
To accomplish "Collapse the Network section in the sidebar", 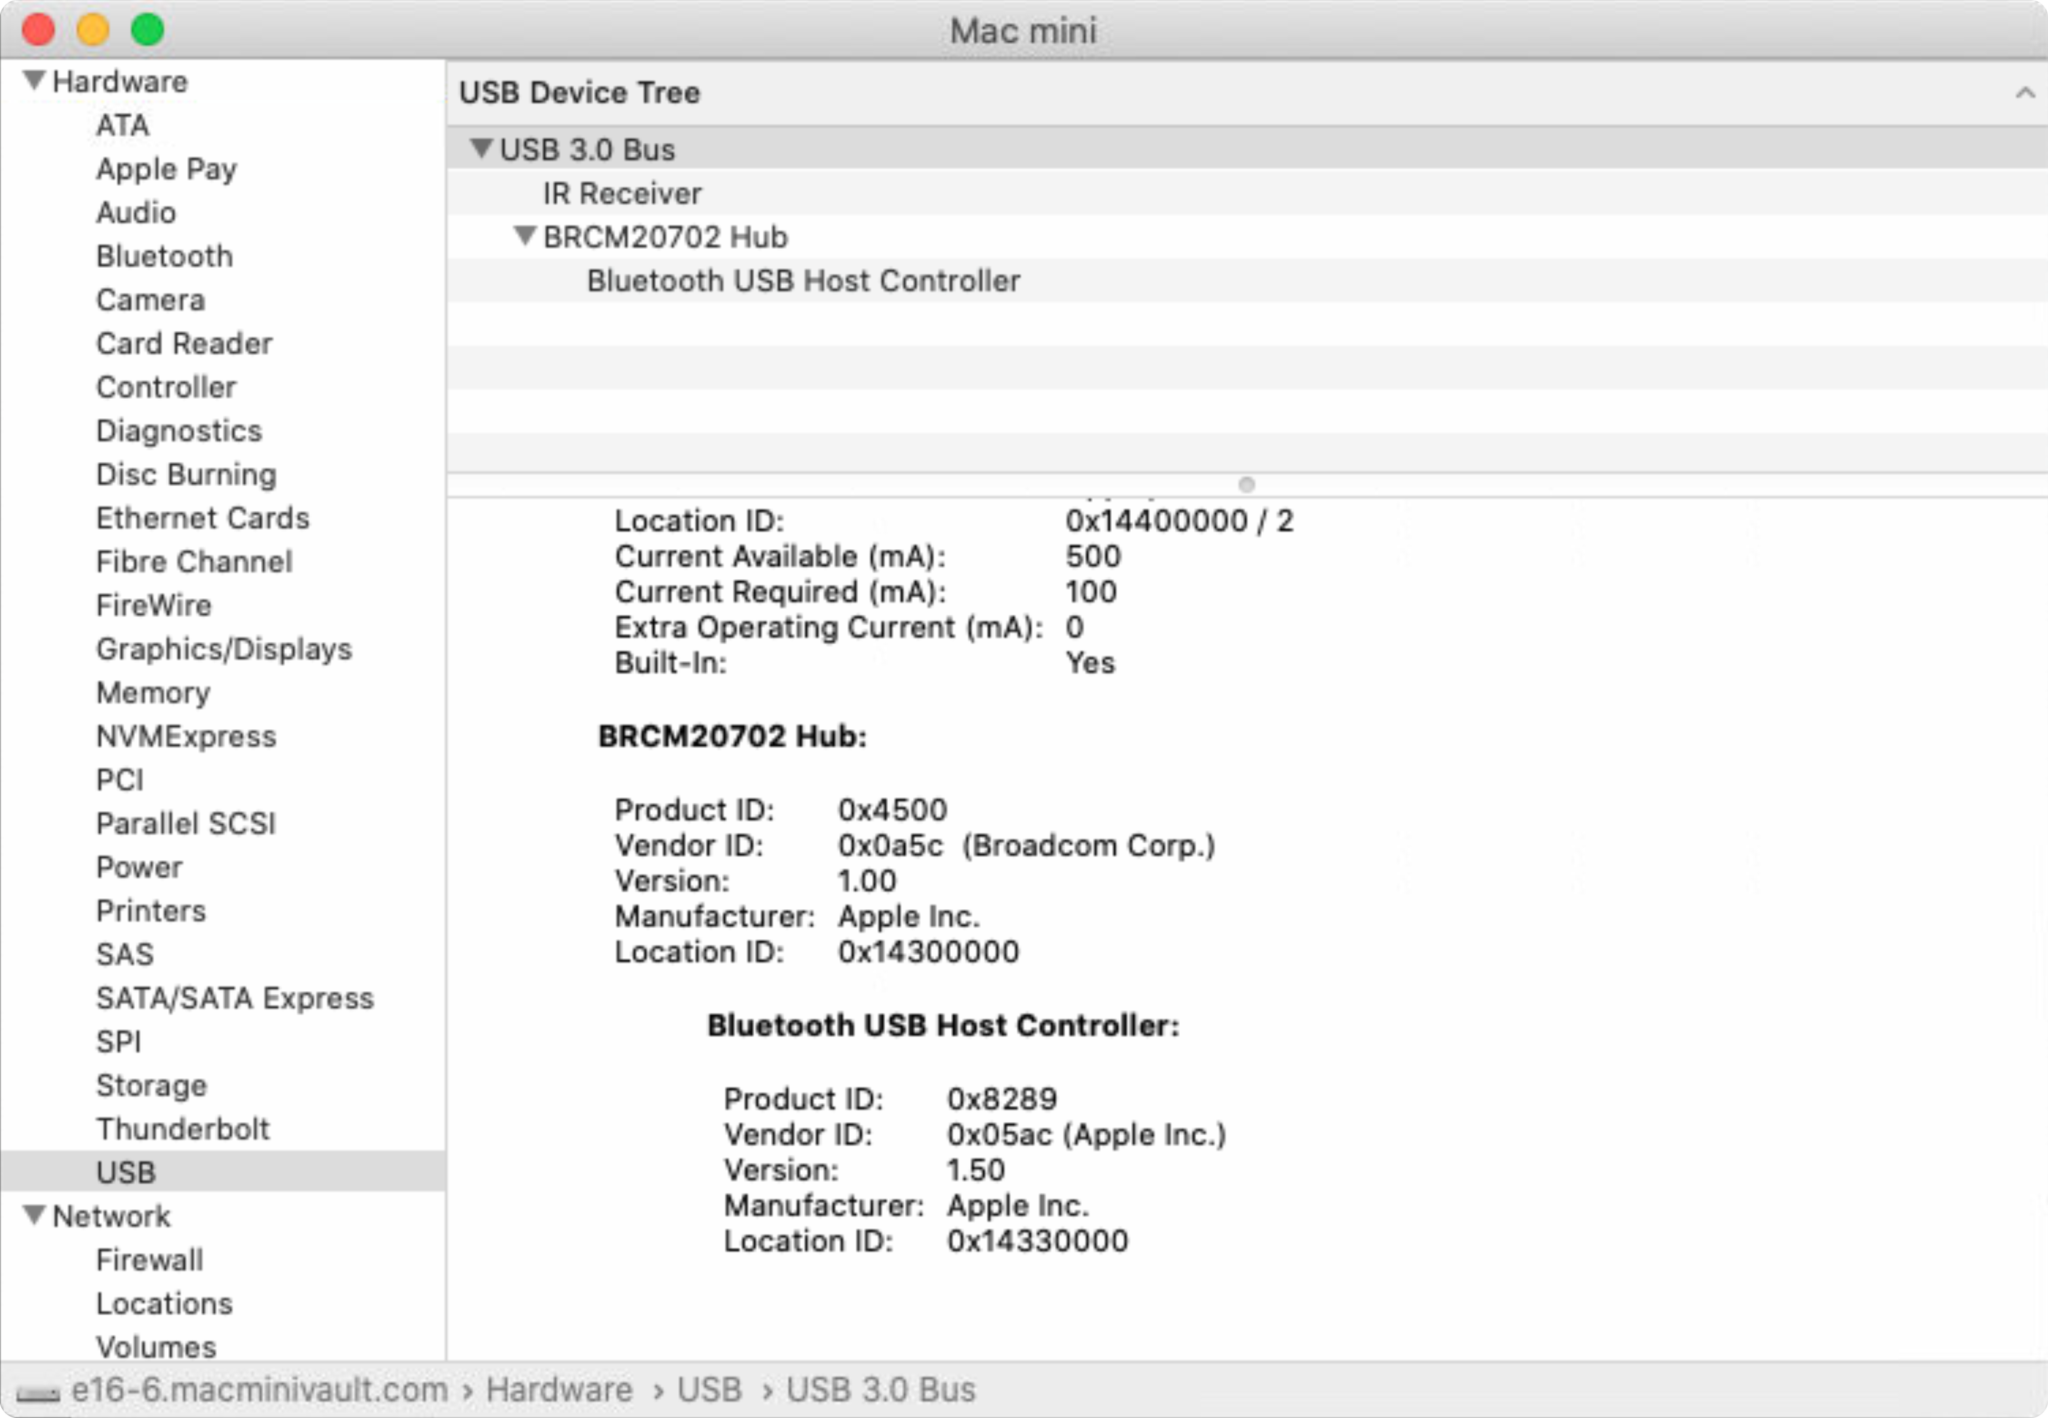I will [35, 1216].
